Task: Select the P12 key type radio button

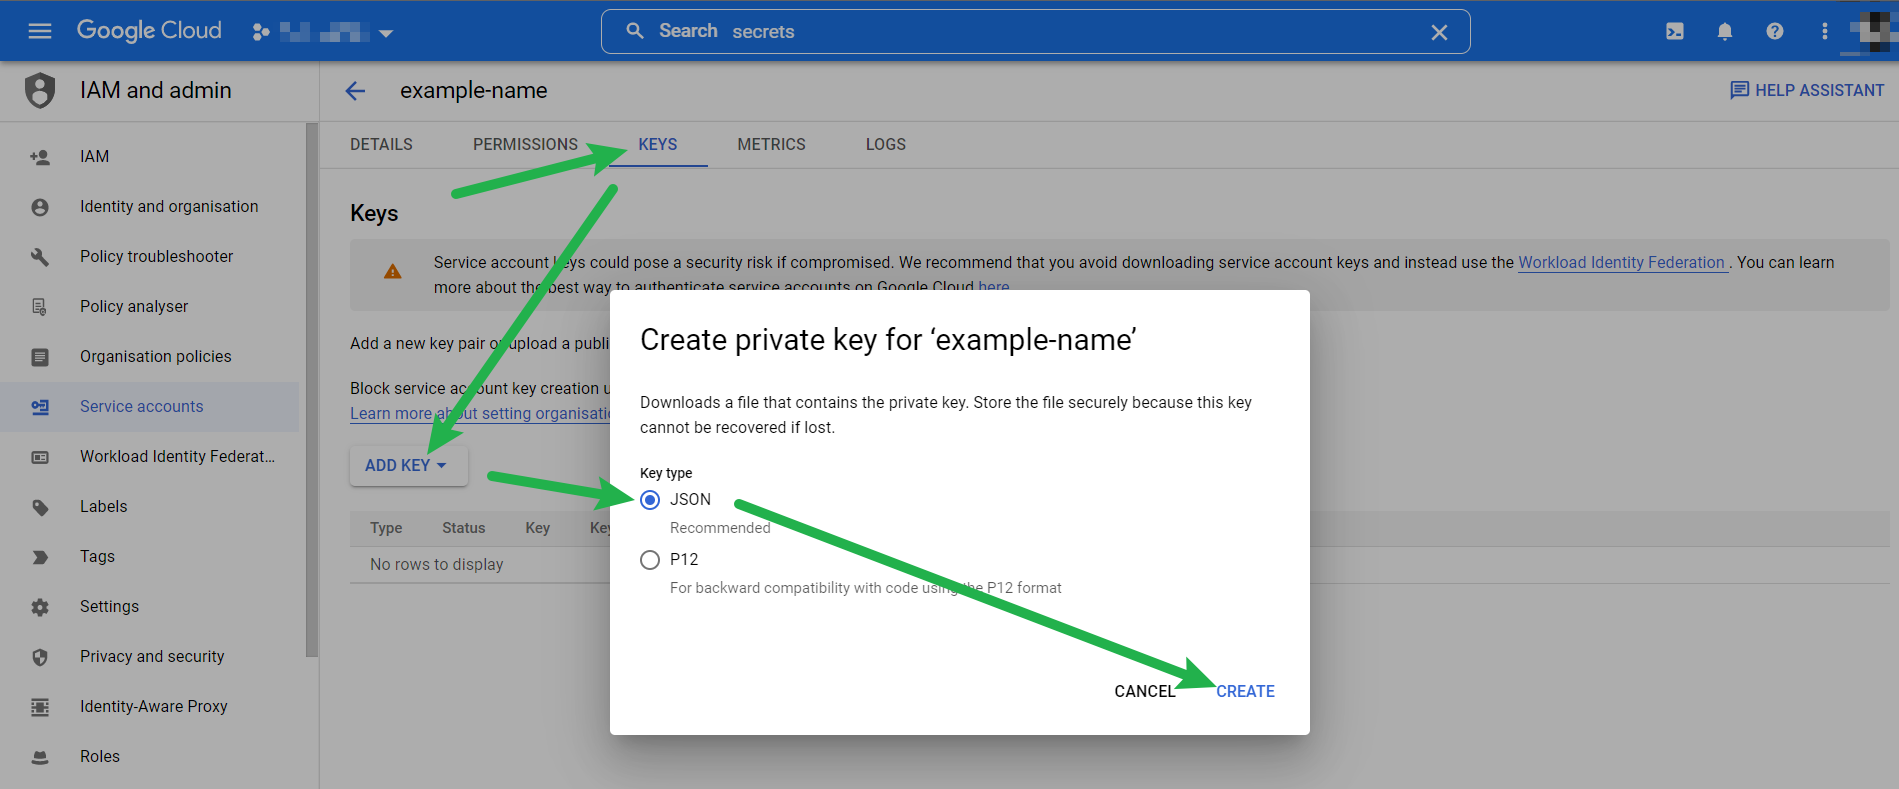Action: (650, 560)
